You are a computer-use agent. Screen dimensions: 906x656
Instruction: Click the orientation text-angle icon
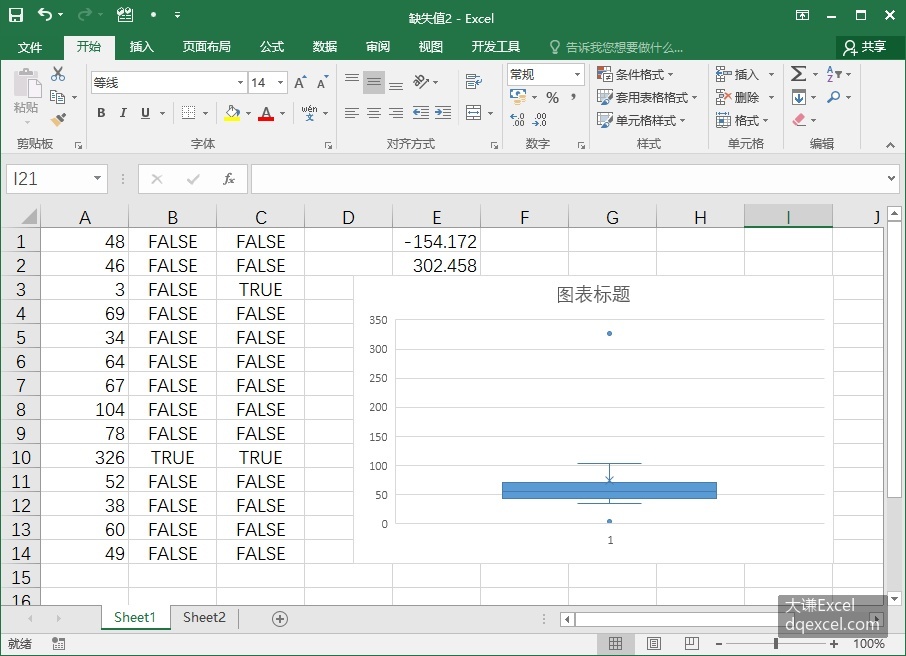(421, 82)
